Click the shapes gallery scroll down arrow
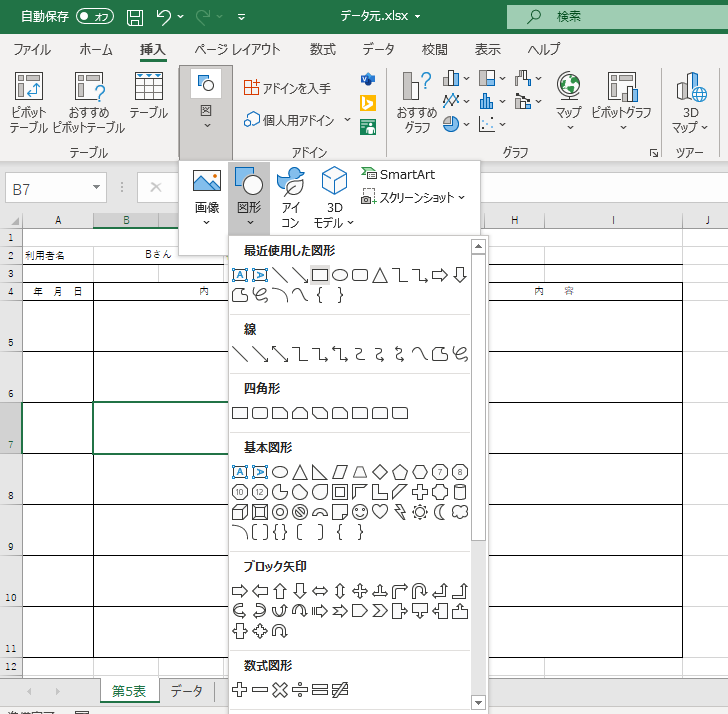Screen dimensions: 728x714 478,701
